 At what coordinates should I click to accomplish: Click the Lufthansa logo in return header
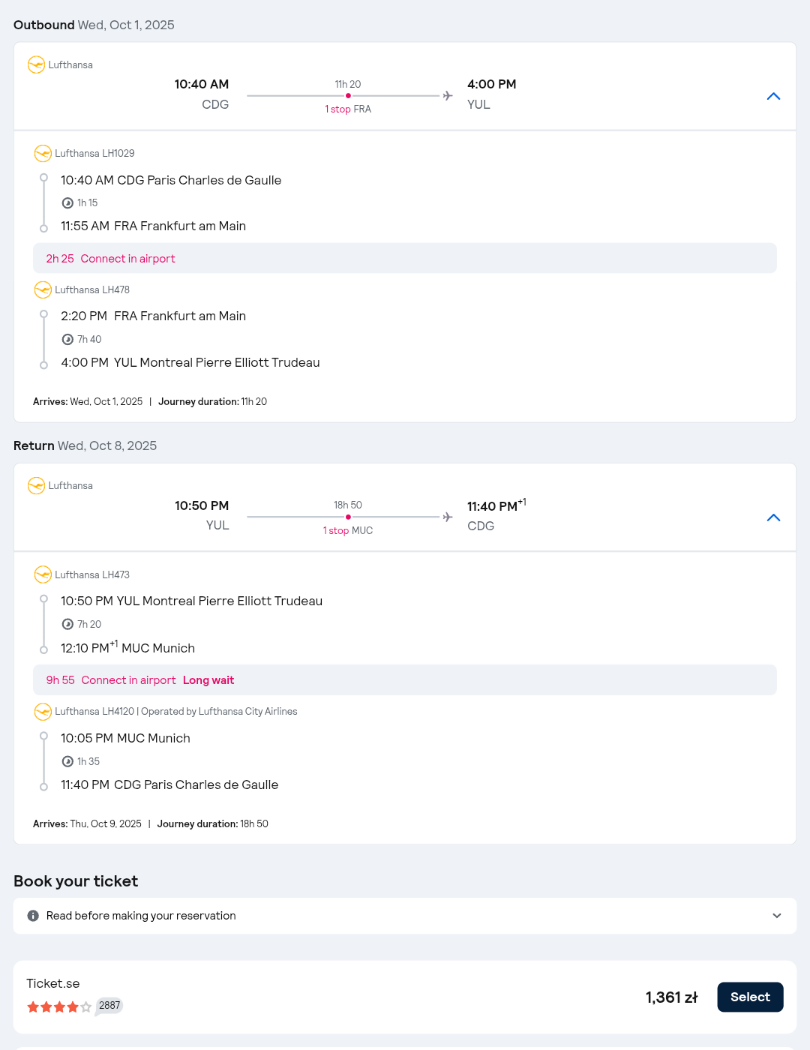36,485
